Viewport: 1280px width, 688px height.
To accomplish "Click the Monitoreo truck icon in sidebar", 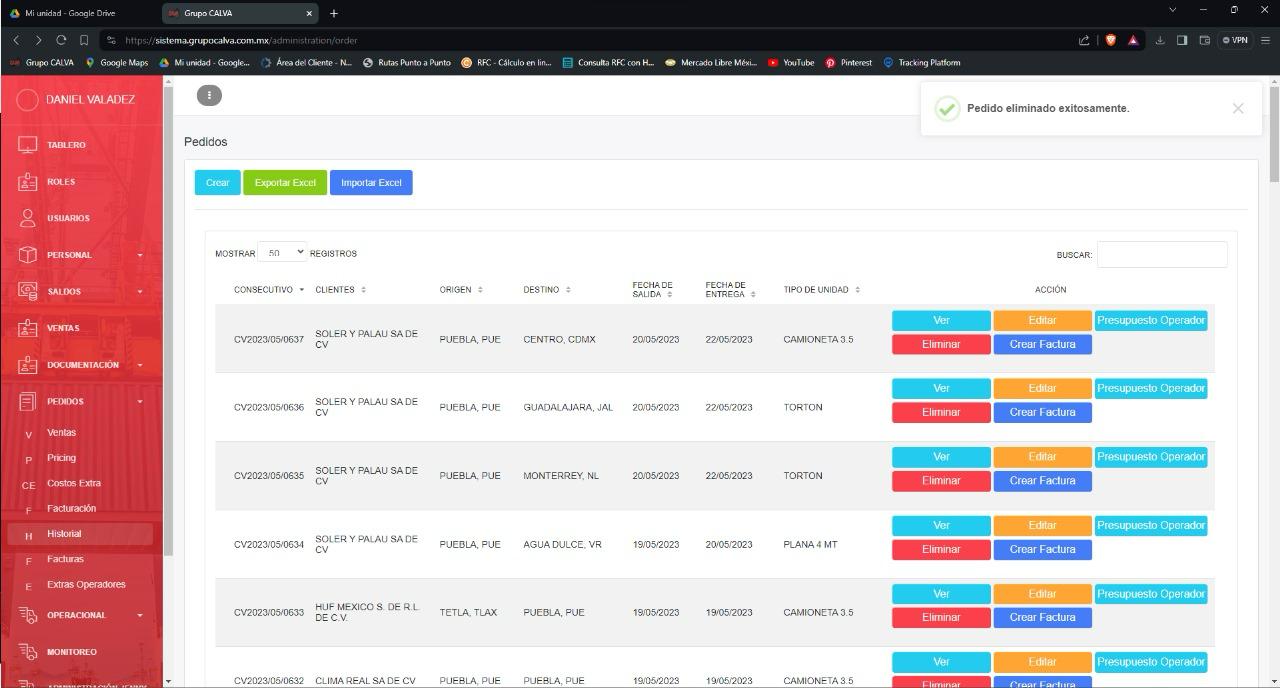I will [x=28, y=652].
